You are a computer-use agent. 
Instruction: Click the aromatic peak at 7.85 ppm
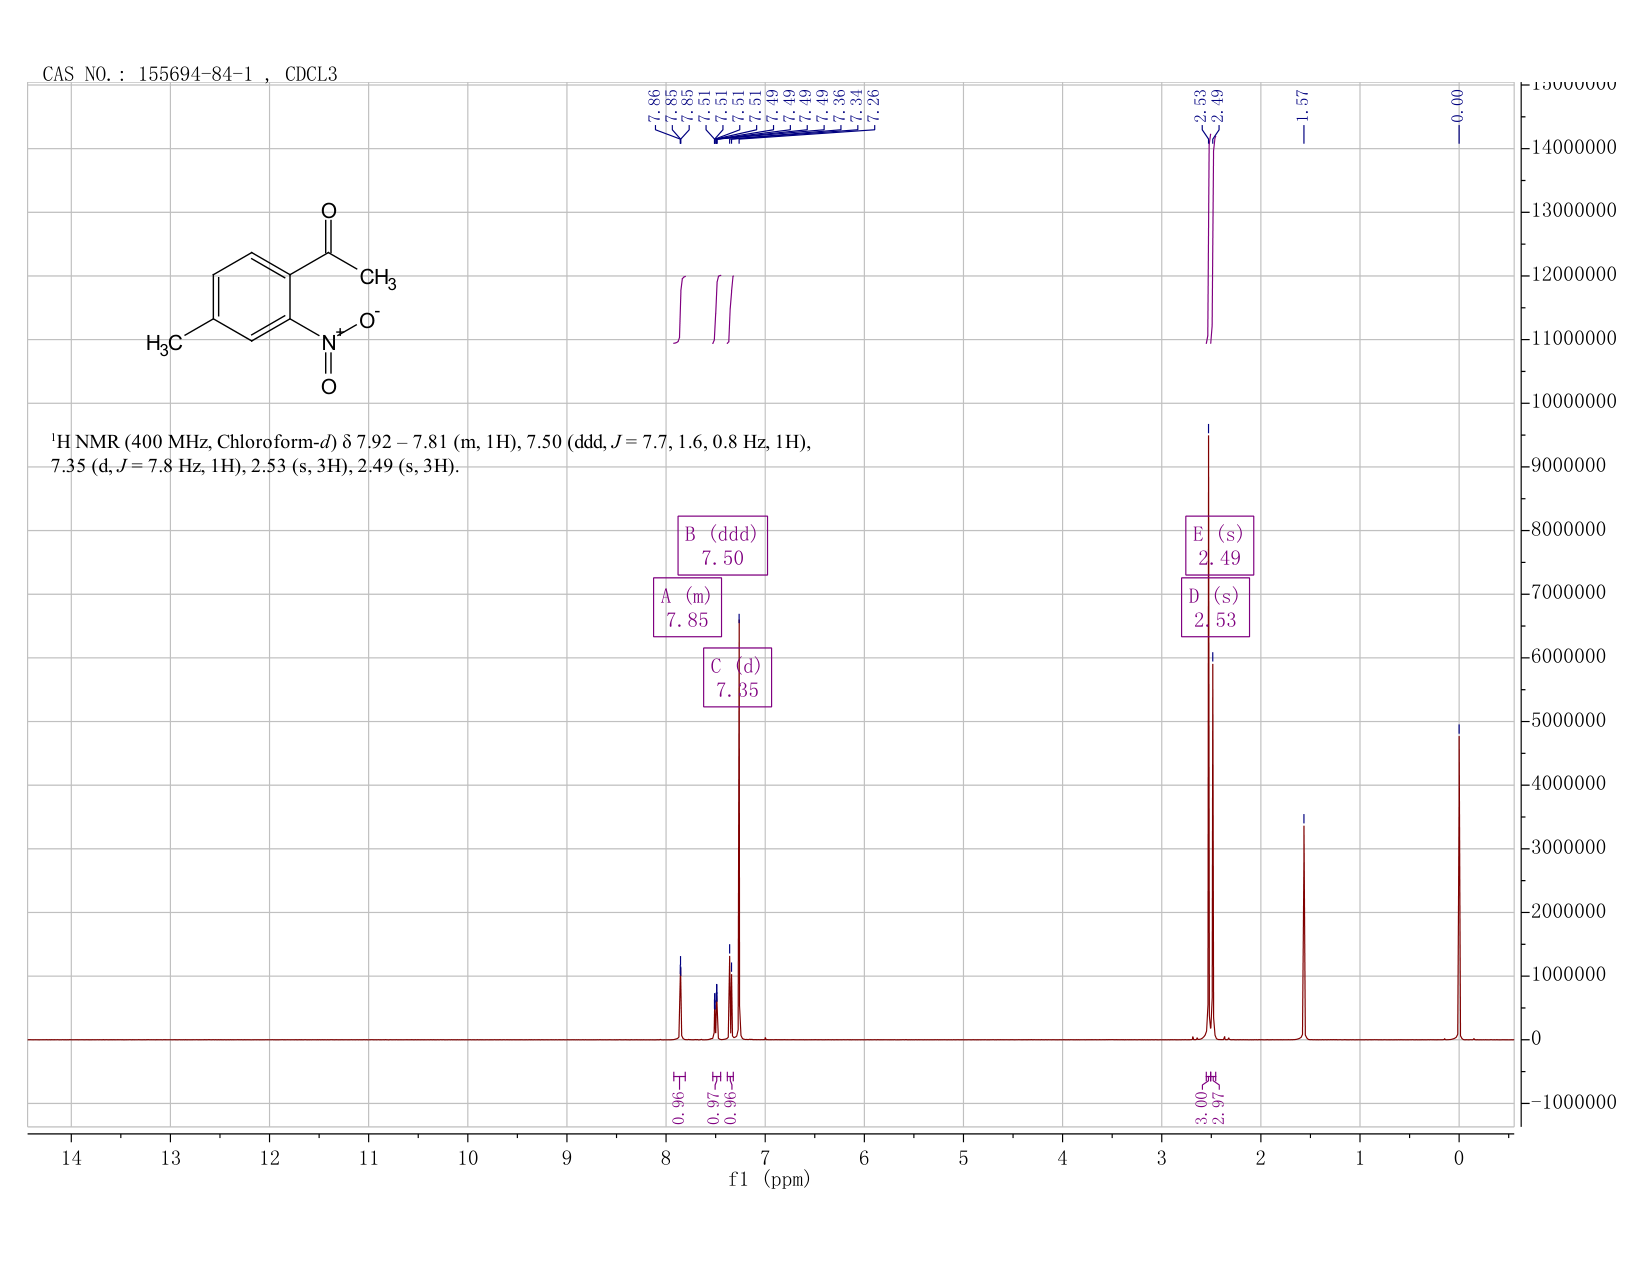pos(681,1005)
